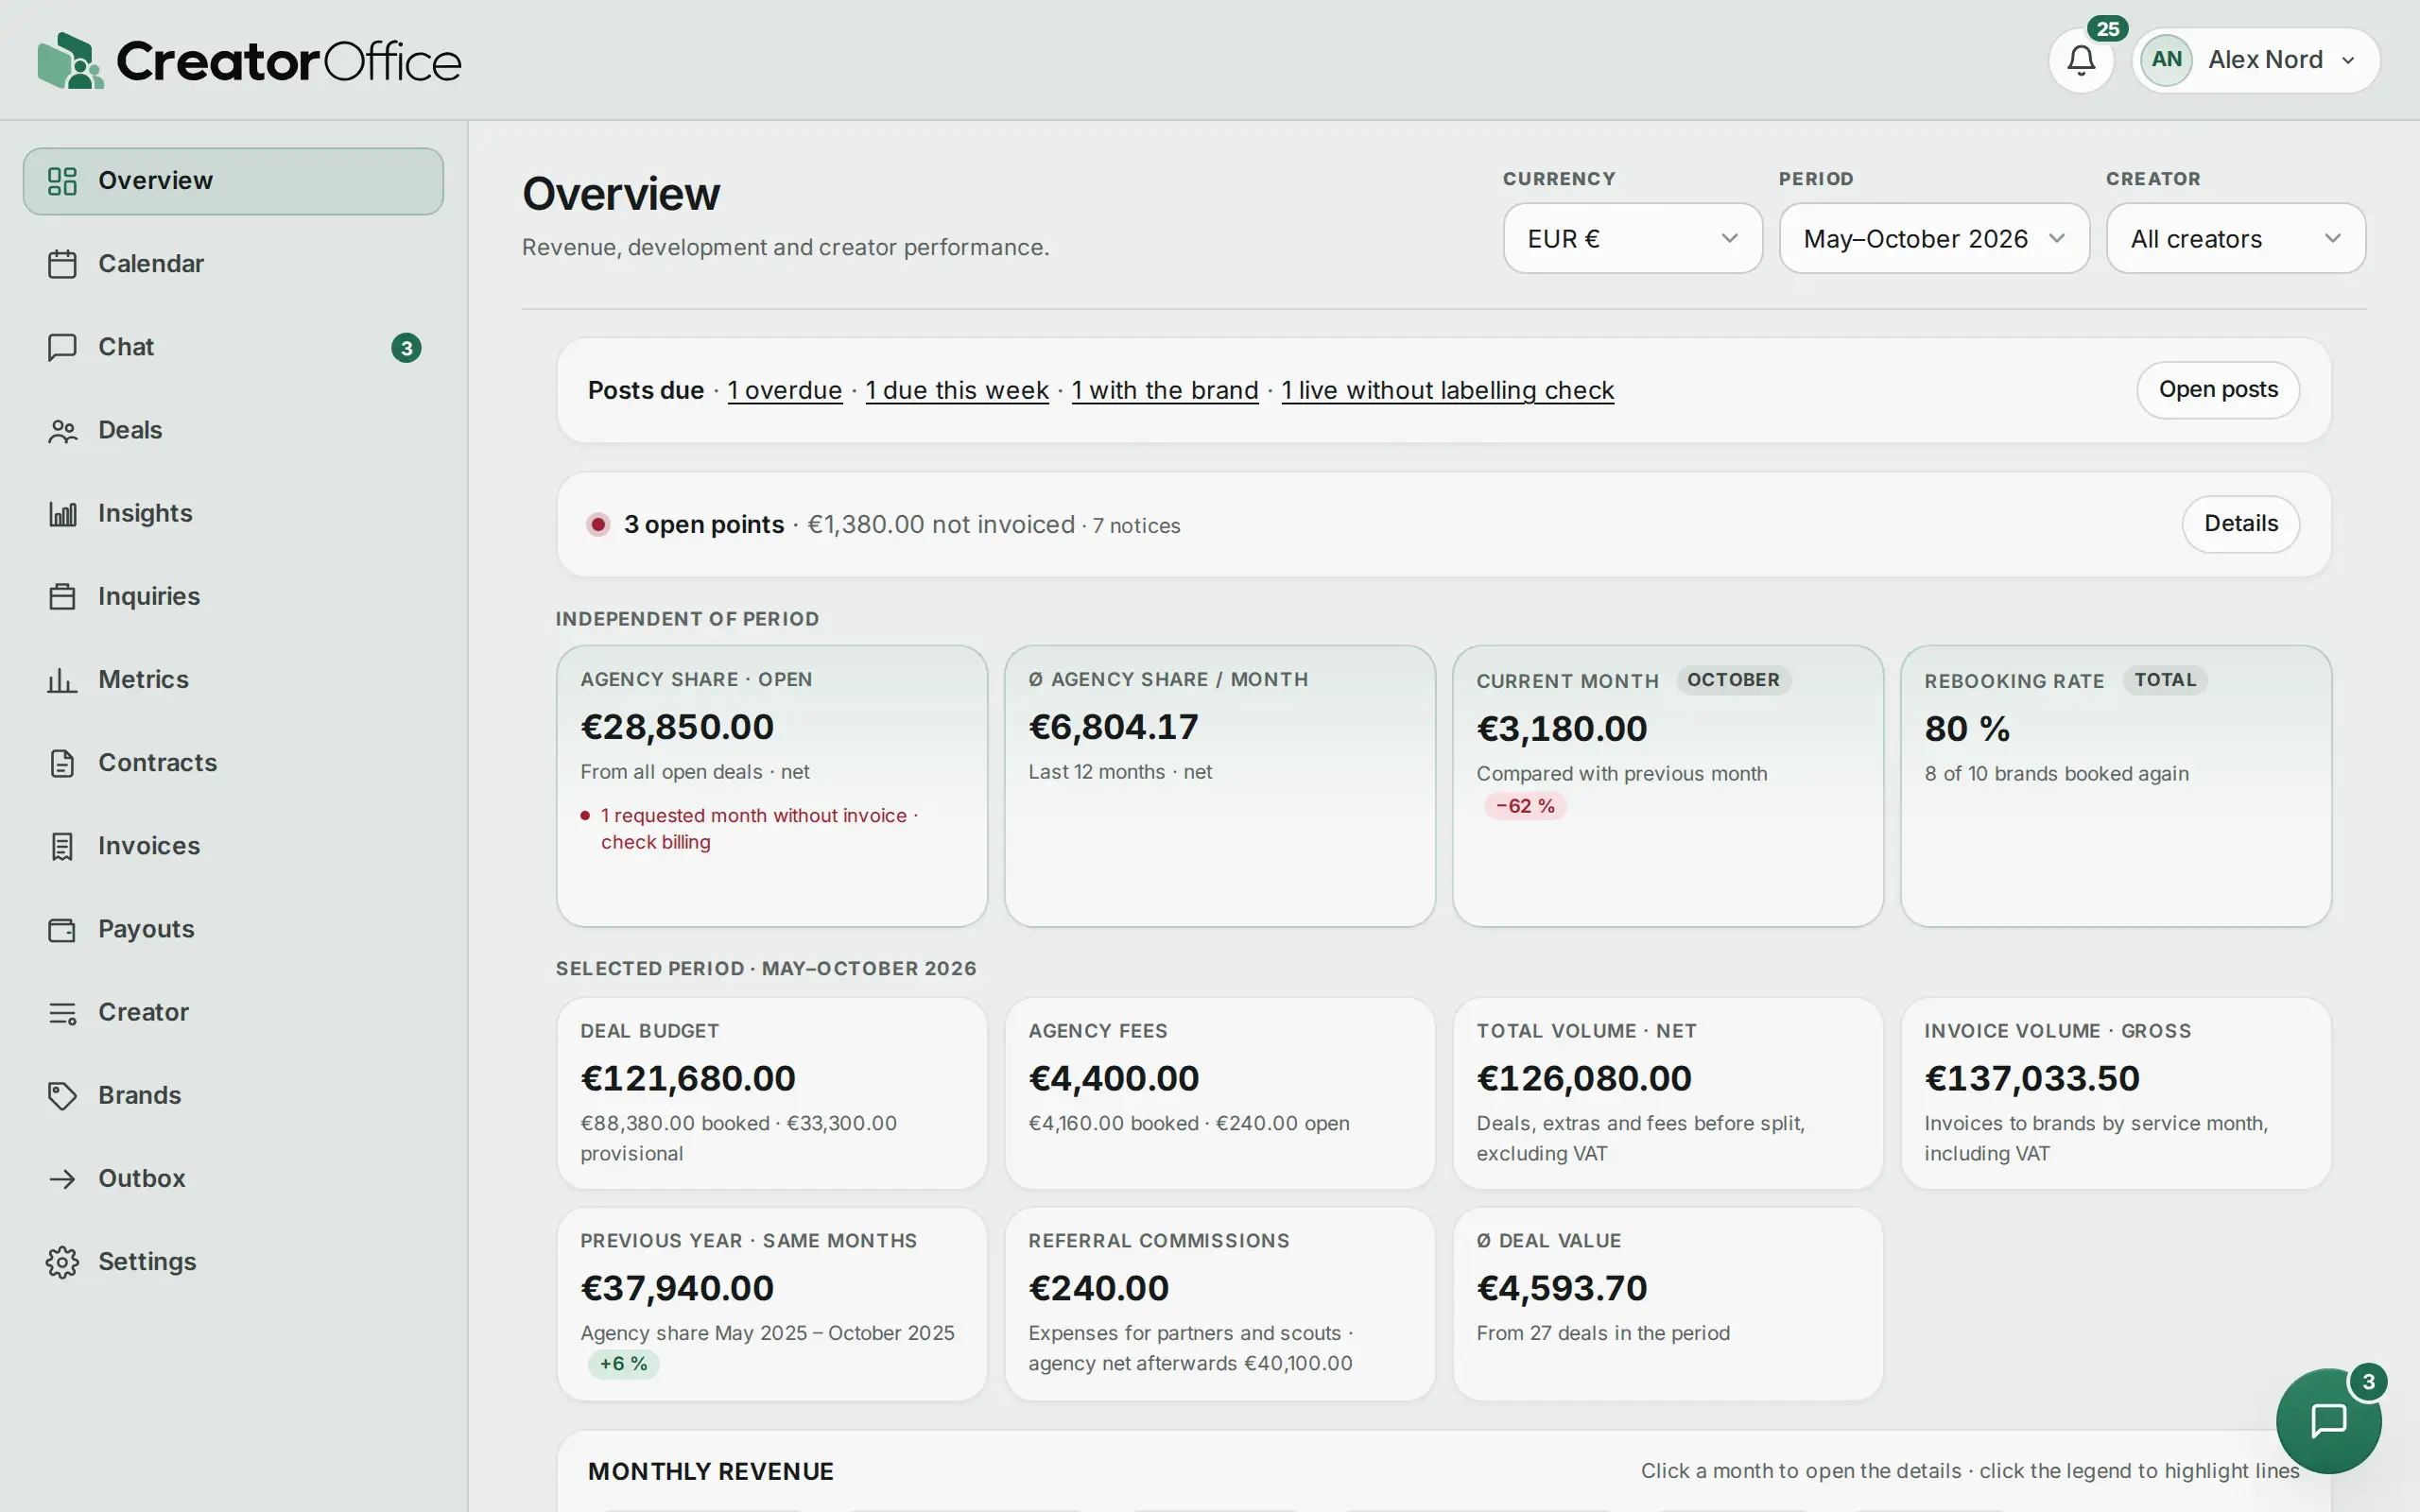Go to Calendar in the sidebar
Screen dimensions: 2420x1512
coord(233,264)
